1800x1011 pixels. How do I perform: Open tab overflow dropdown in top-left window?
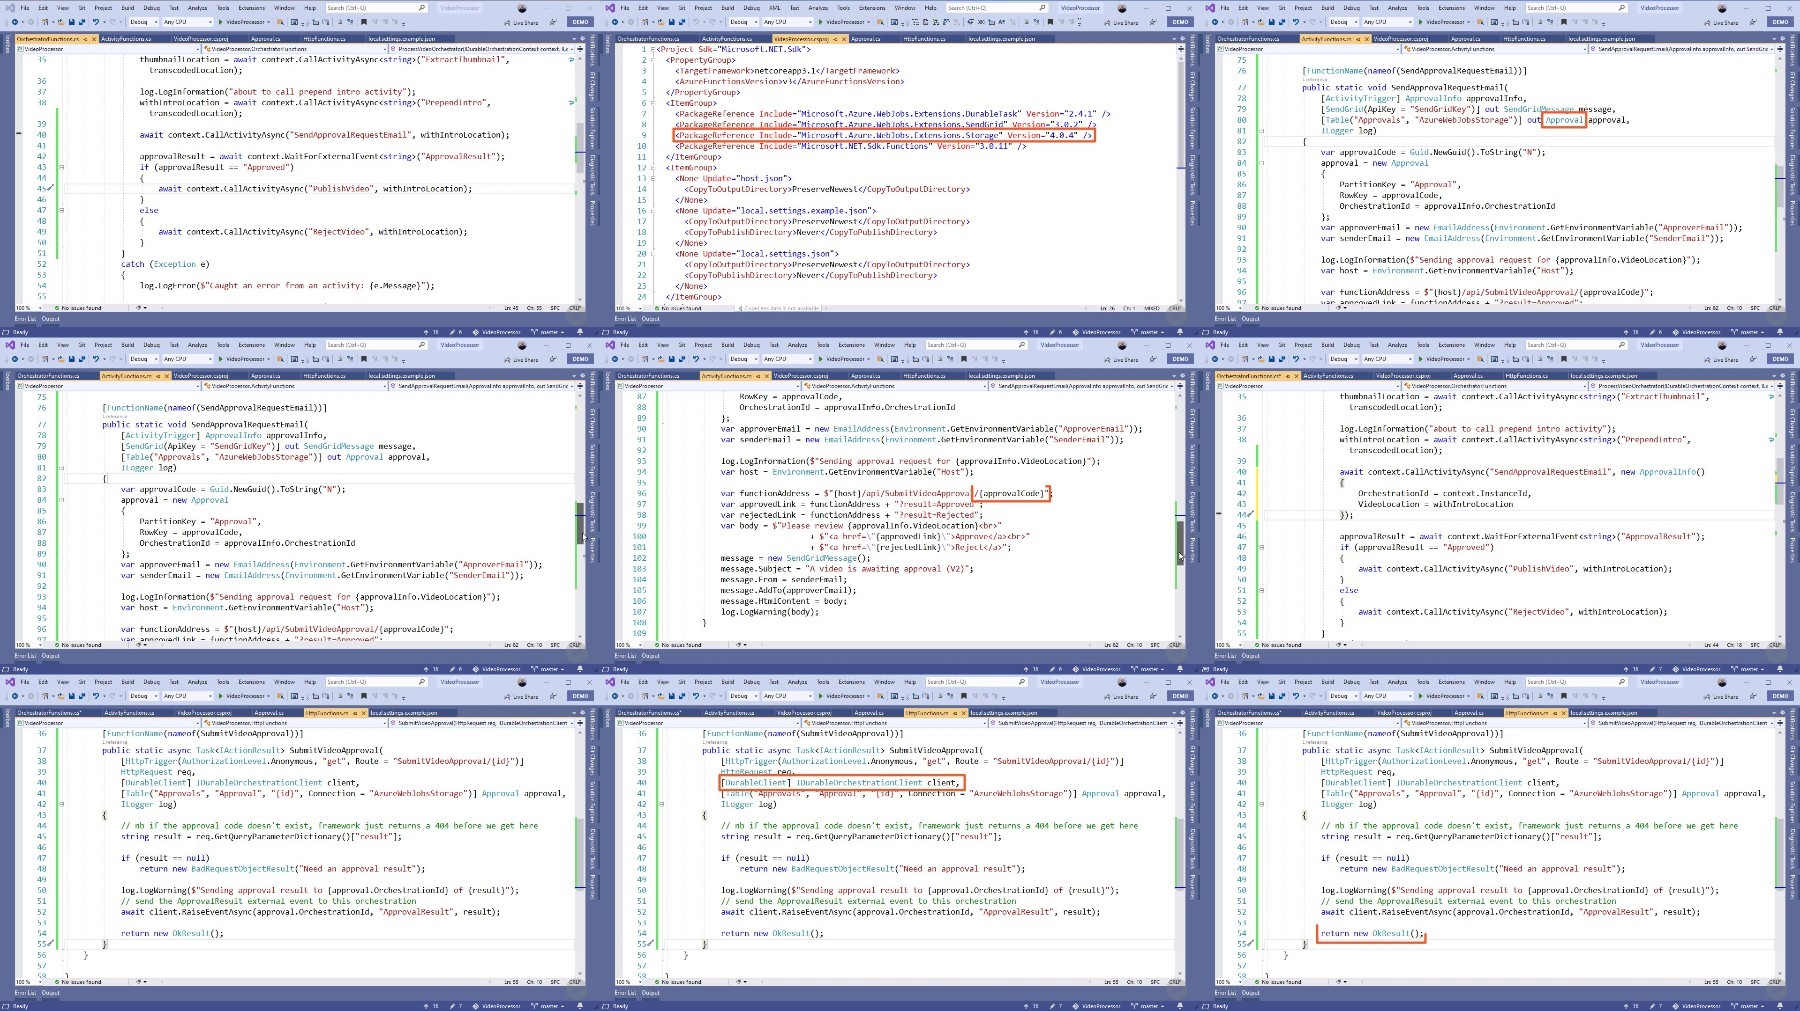574,39
